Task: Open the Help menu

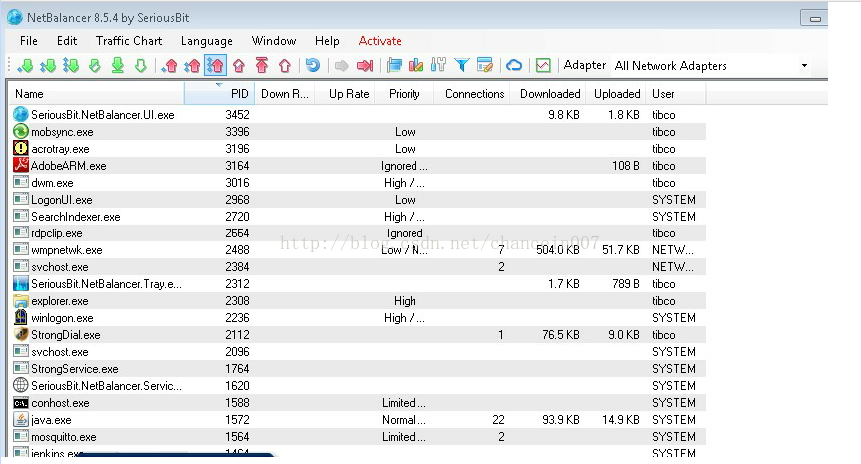Action: [327, 41]
